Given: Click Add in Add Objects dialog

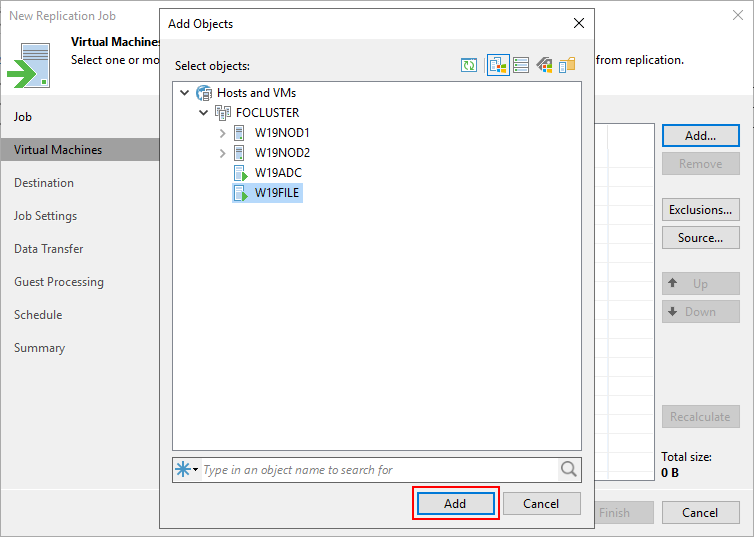Looking at the screenshot, I should 455,503.
